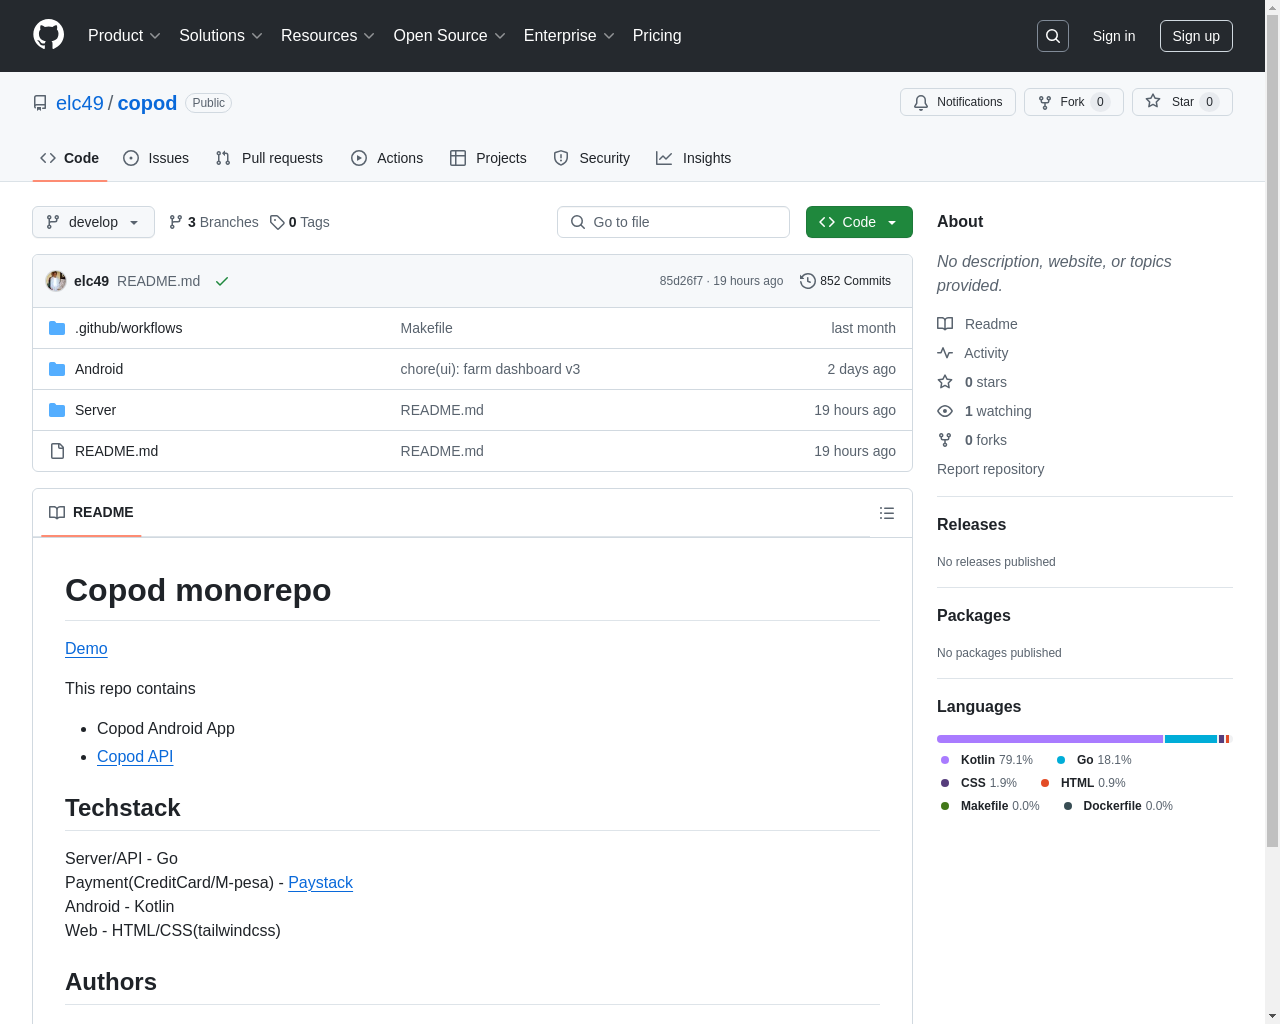The height and width of the screenshot is (1024, 1280).
Task: Open 0 Tags link
Action: (300, 222)
